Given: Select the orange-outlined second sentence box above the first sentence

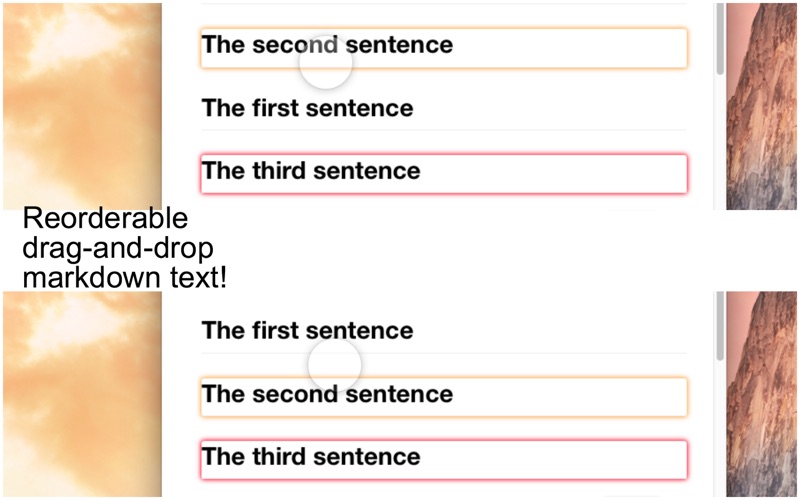Looking at the screenshot, I should click(x=444, y=48).
